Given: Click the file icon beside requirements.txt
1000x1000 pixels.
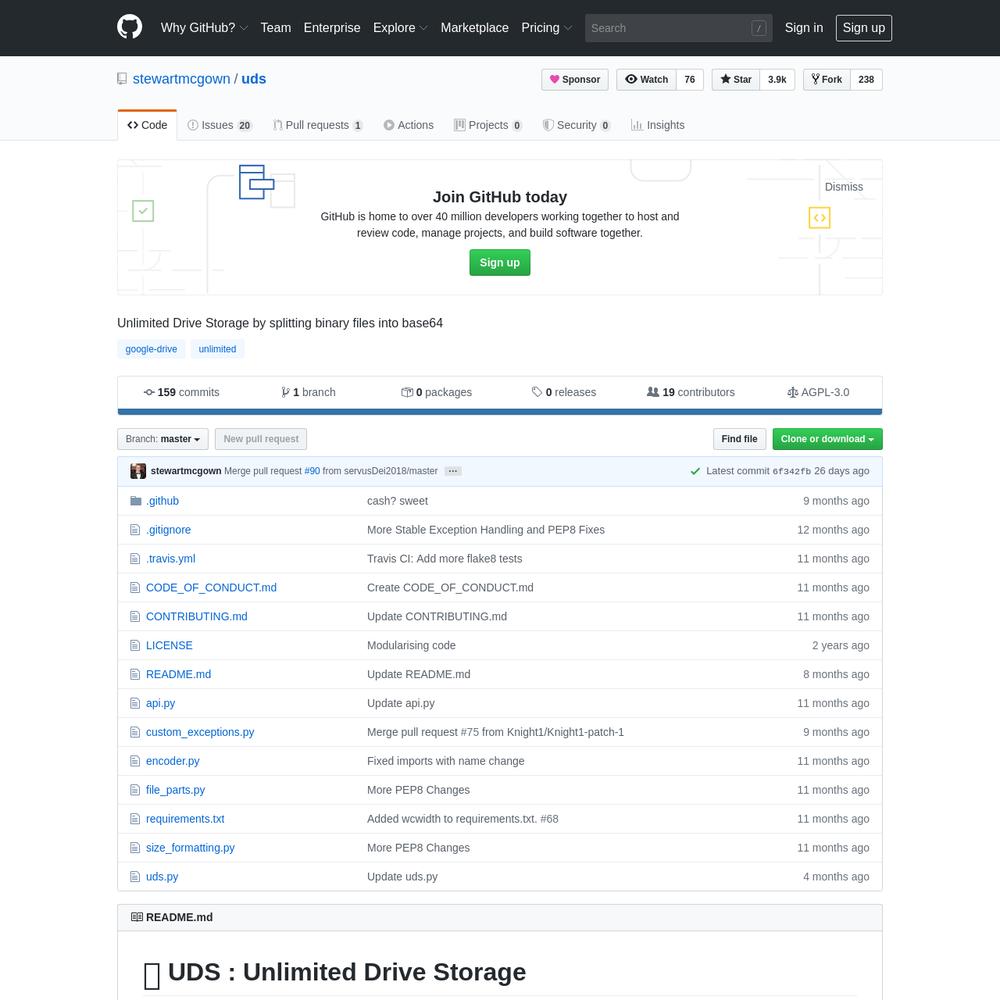Looking at the screenshot, I should pyautogui.click(x=135, y=819).
